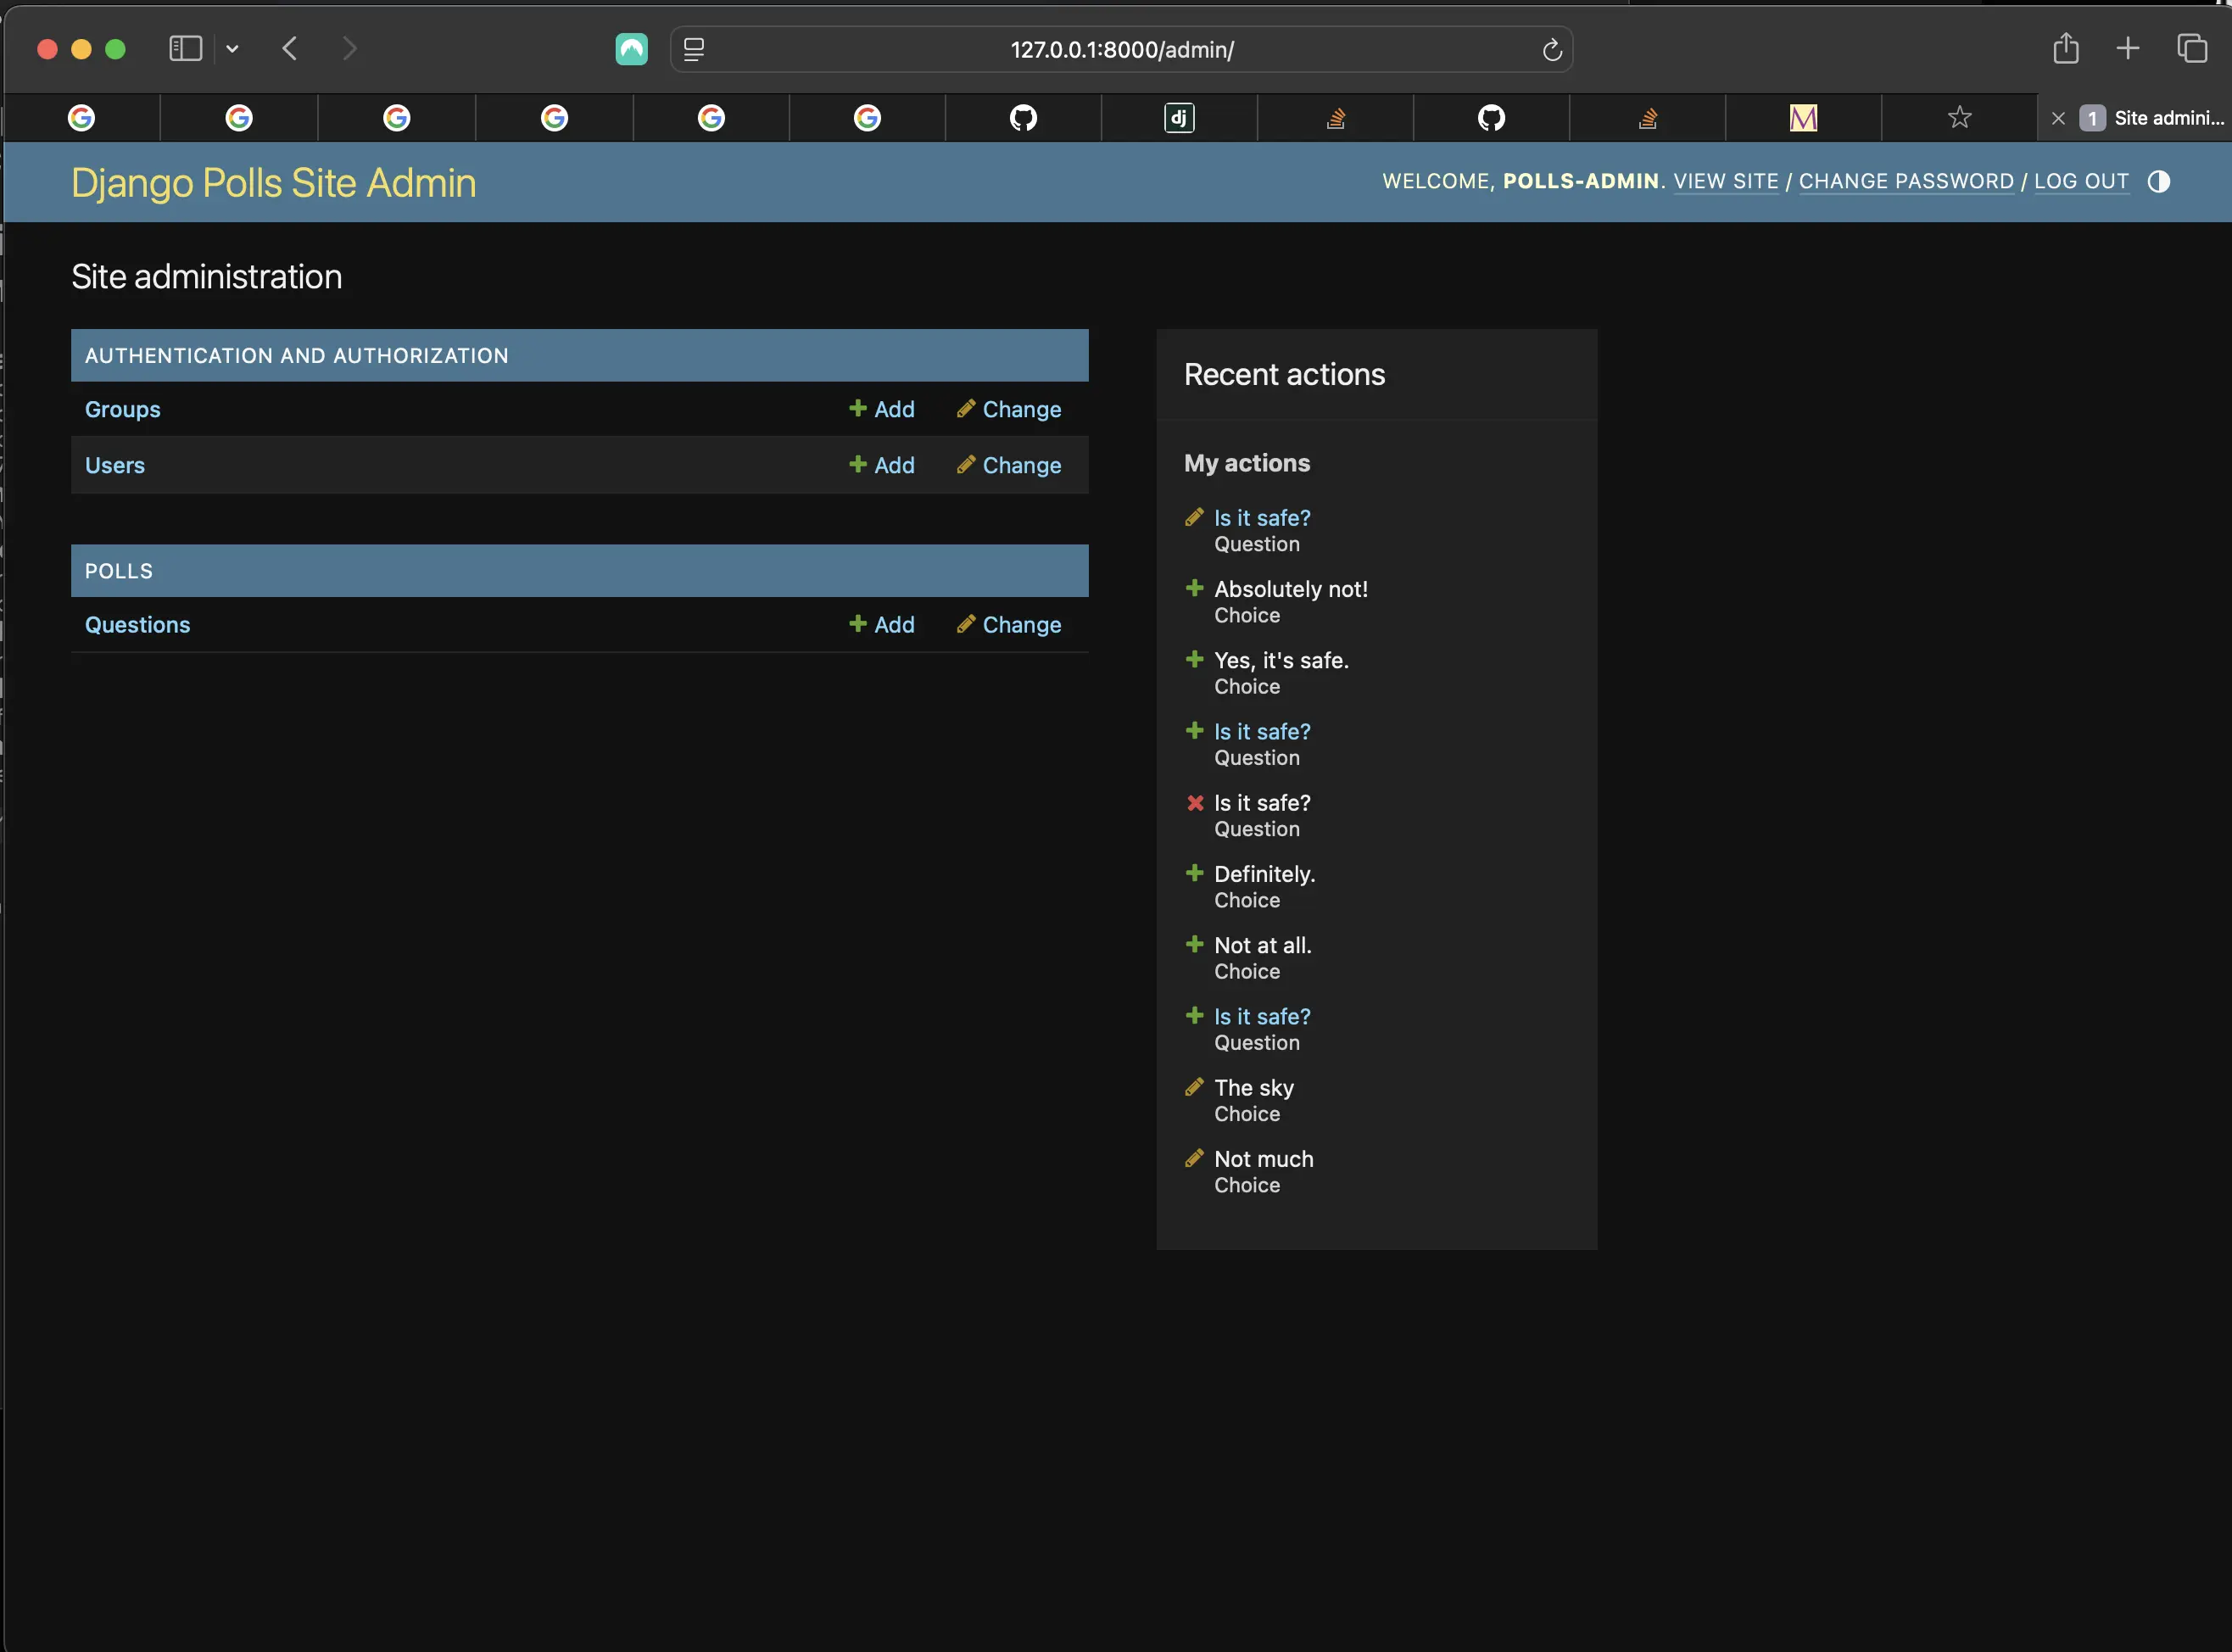Open the Groups model link

(x=123, y=409)
